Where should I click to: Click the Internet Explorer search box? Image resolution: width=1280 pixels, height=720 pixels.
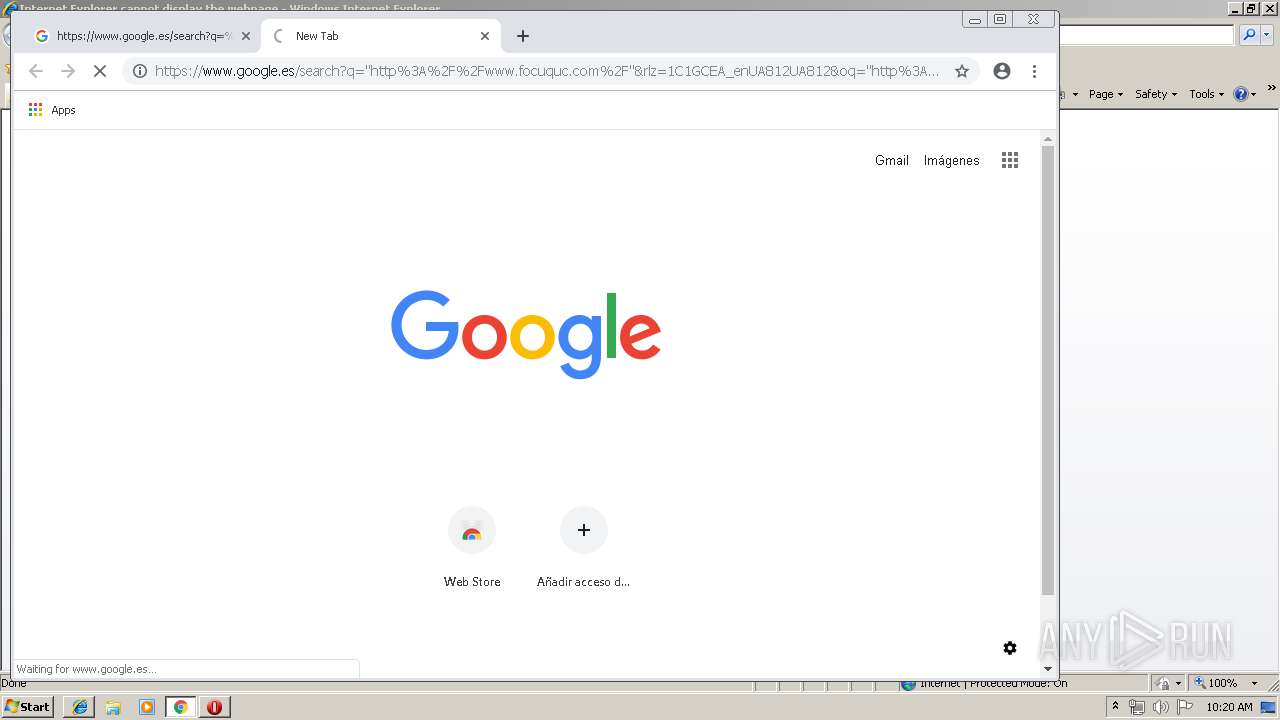tap(1147, 35)
